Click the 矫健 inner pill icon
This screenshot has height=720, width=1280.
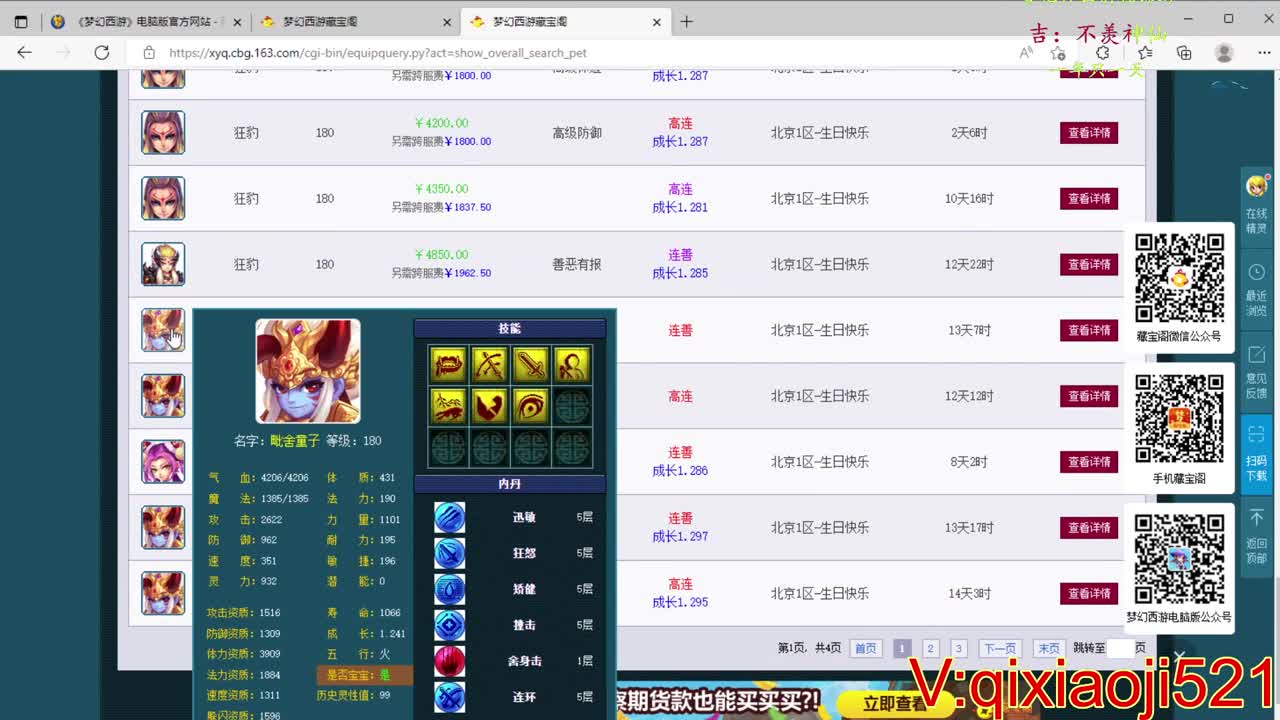449,589
